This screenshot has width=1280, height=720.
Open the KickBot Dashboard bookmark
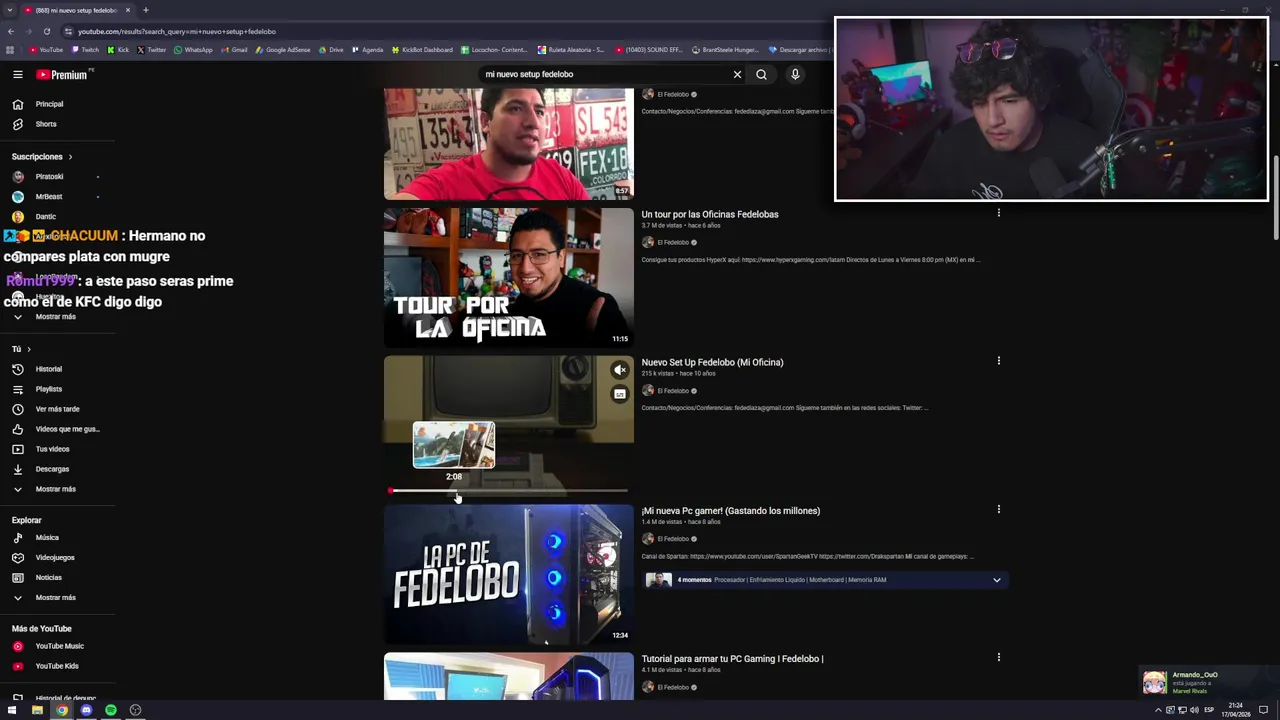(x=422, y=49)
